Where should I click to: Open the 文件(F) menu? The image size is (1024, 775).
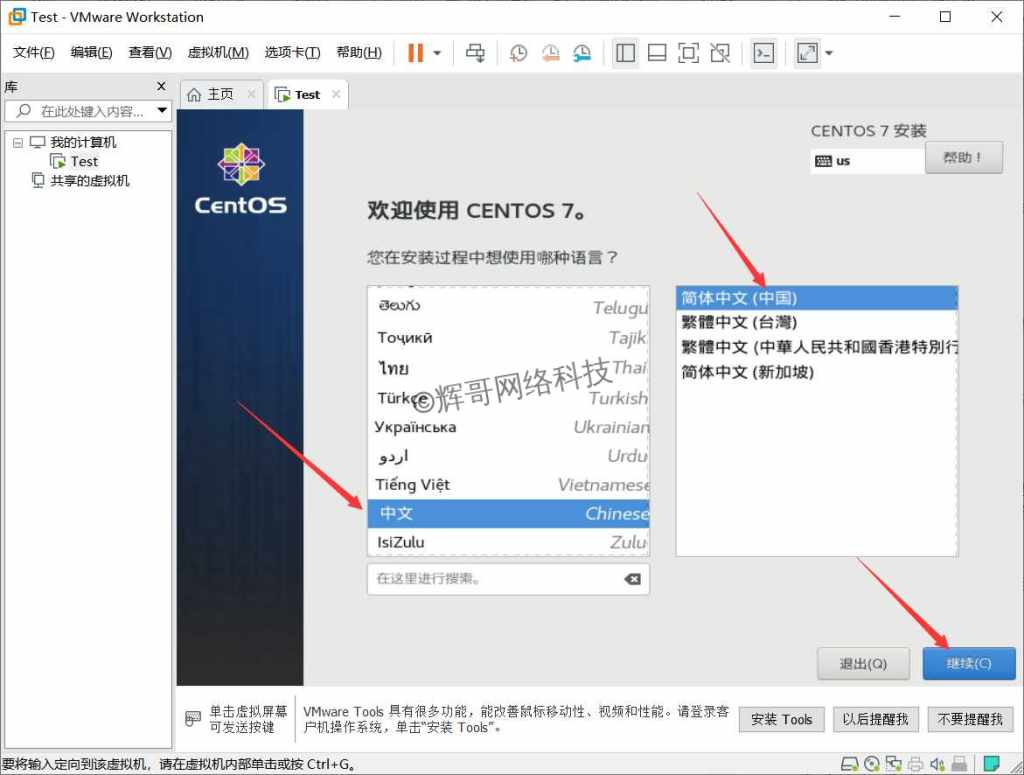[33, 53]
